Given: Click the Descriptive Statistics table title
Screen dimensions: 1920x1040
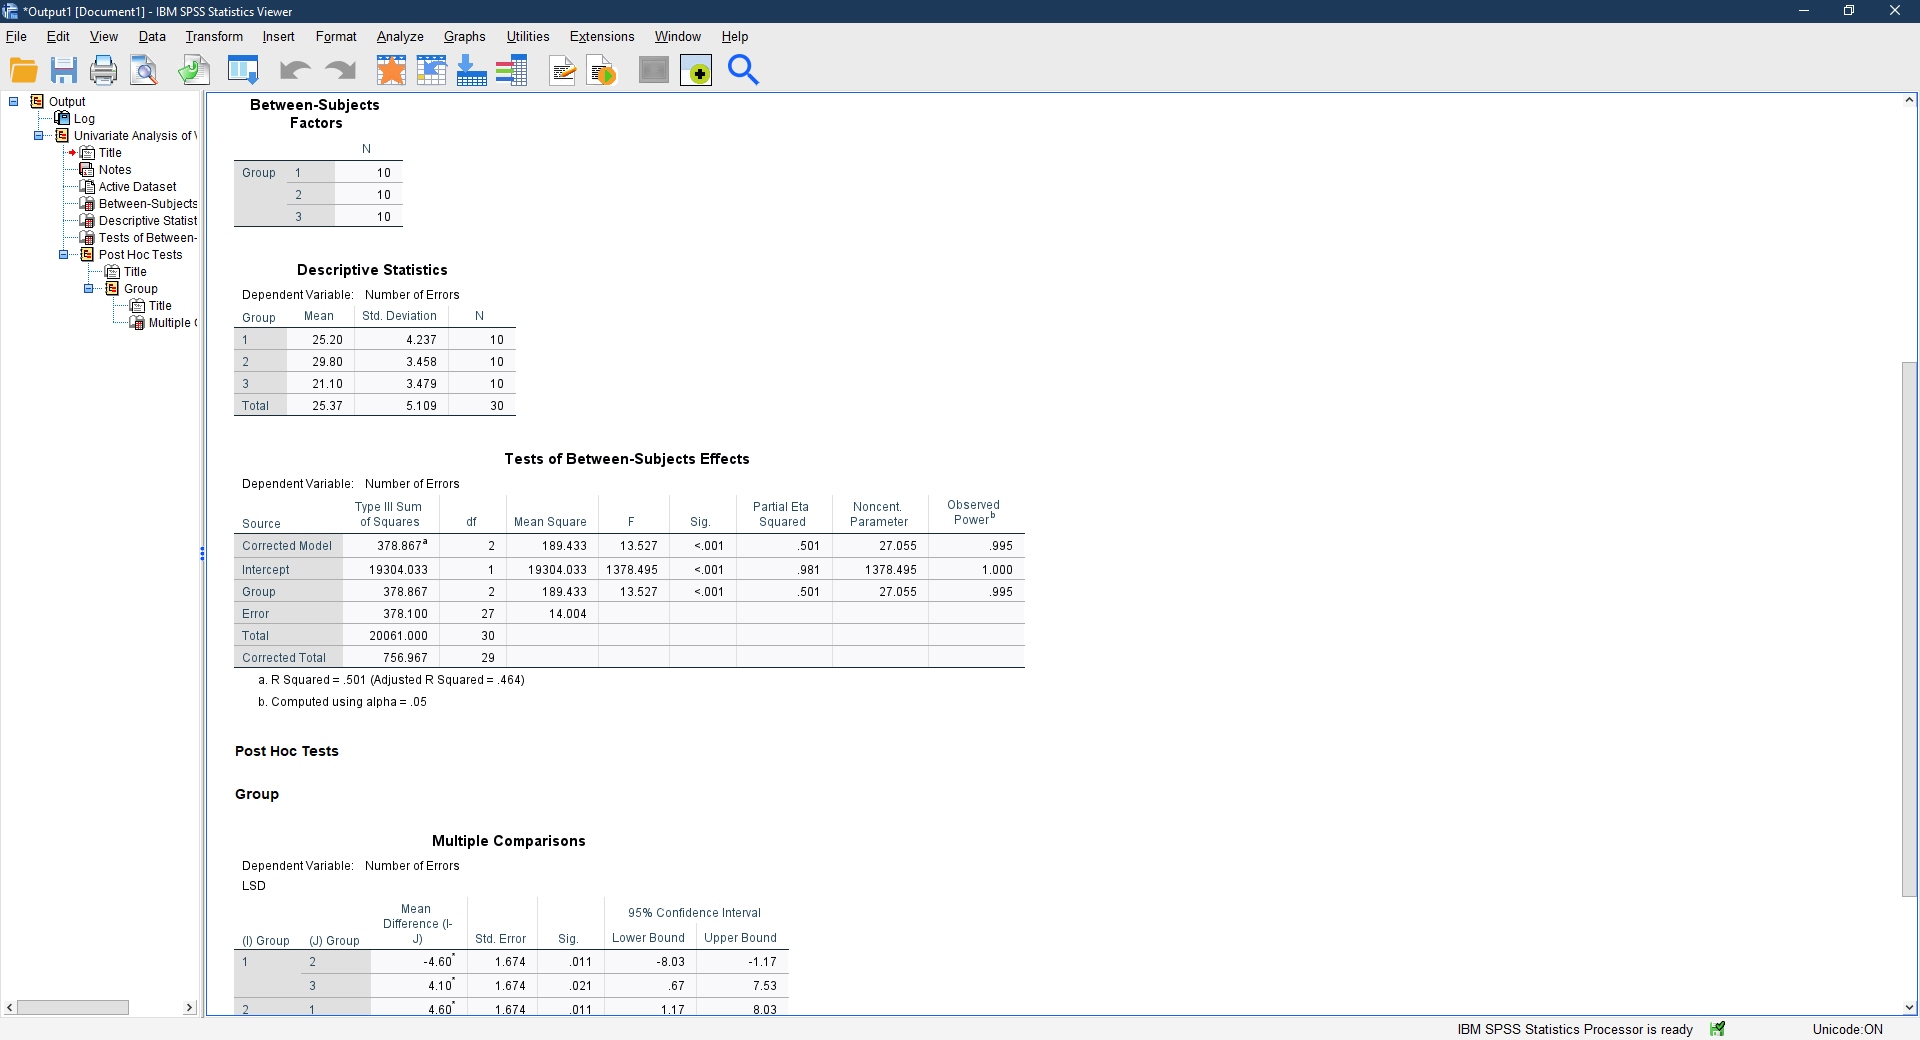Looking at the screenshot, I should click(x=372, y=270).
